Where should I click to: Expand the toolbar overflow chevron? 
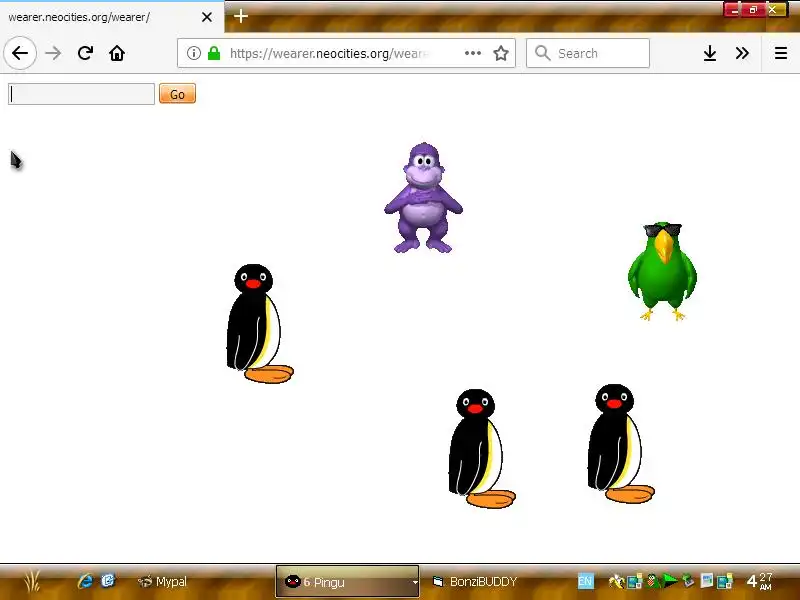tap(742, 53)
